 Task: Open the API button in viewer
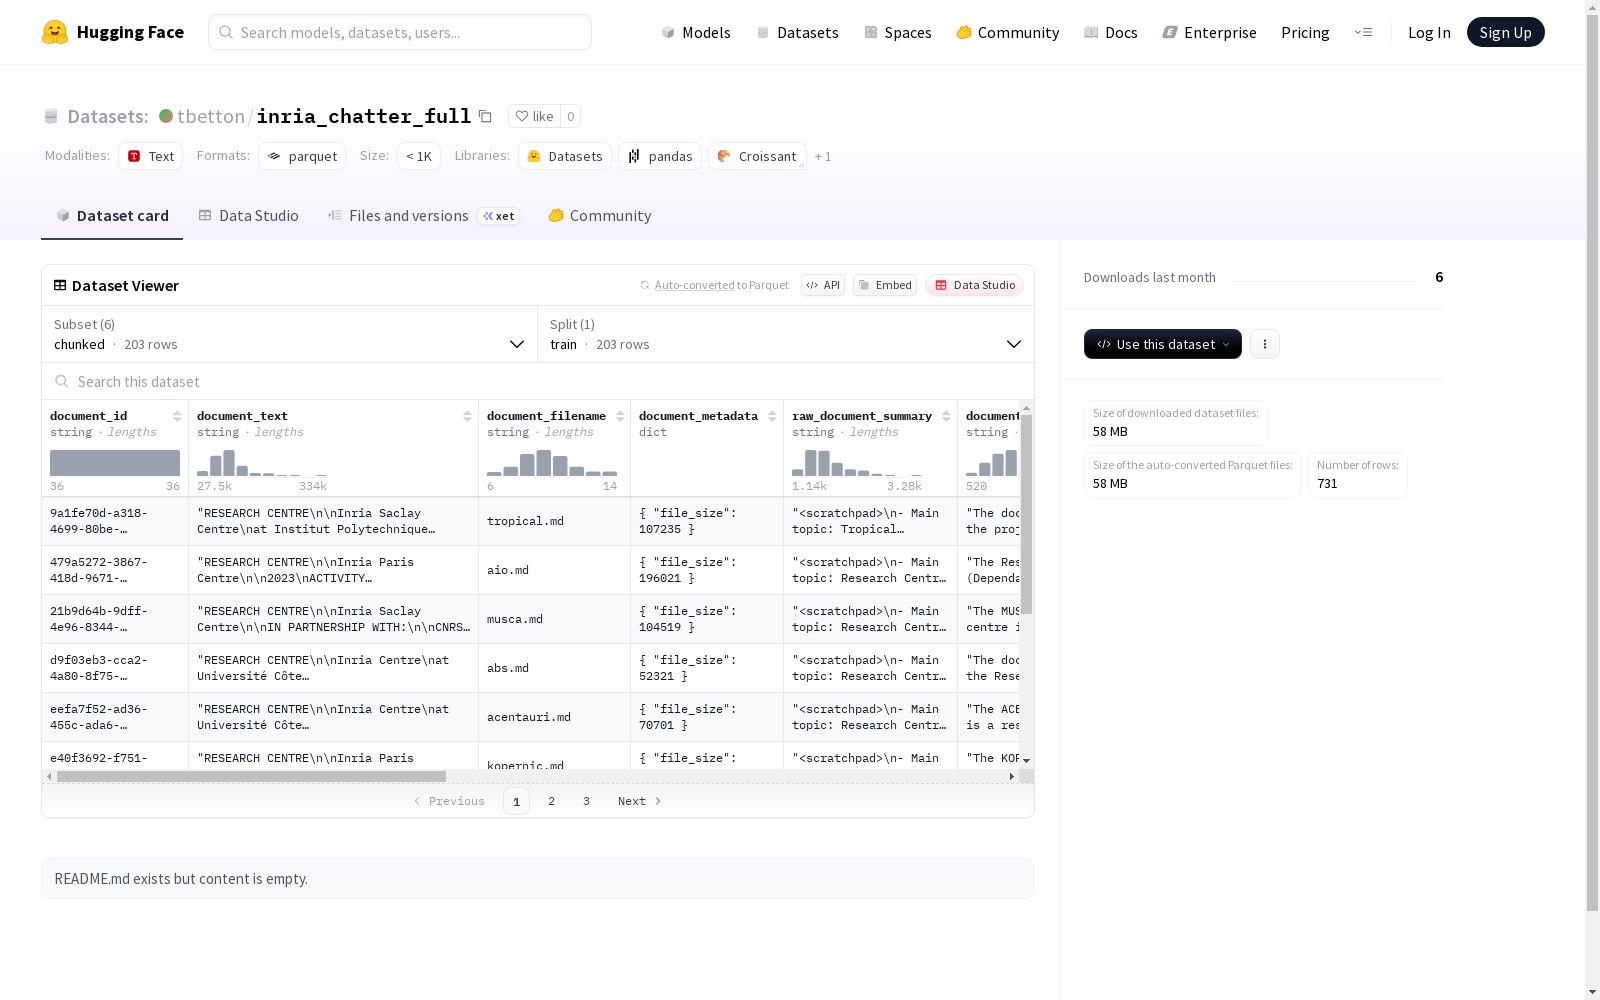823,285
